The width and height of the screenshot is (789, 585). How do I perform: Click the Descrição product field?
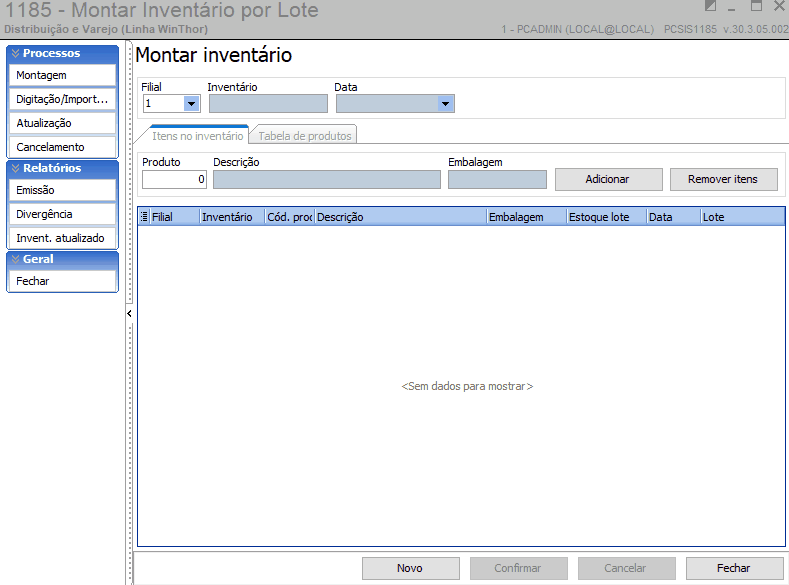pos(327,180)
